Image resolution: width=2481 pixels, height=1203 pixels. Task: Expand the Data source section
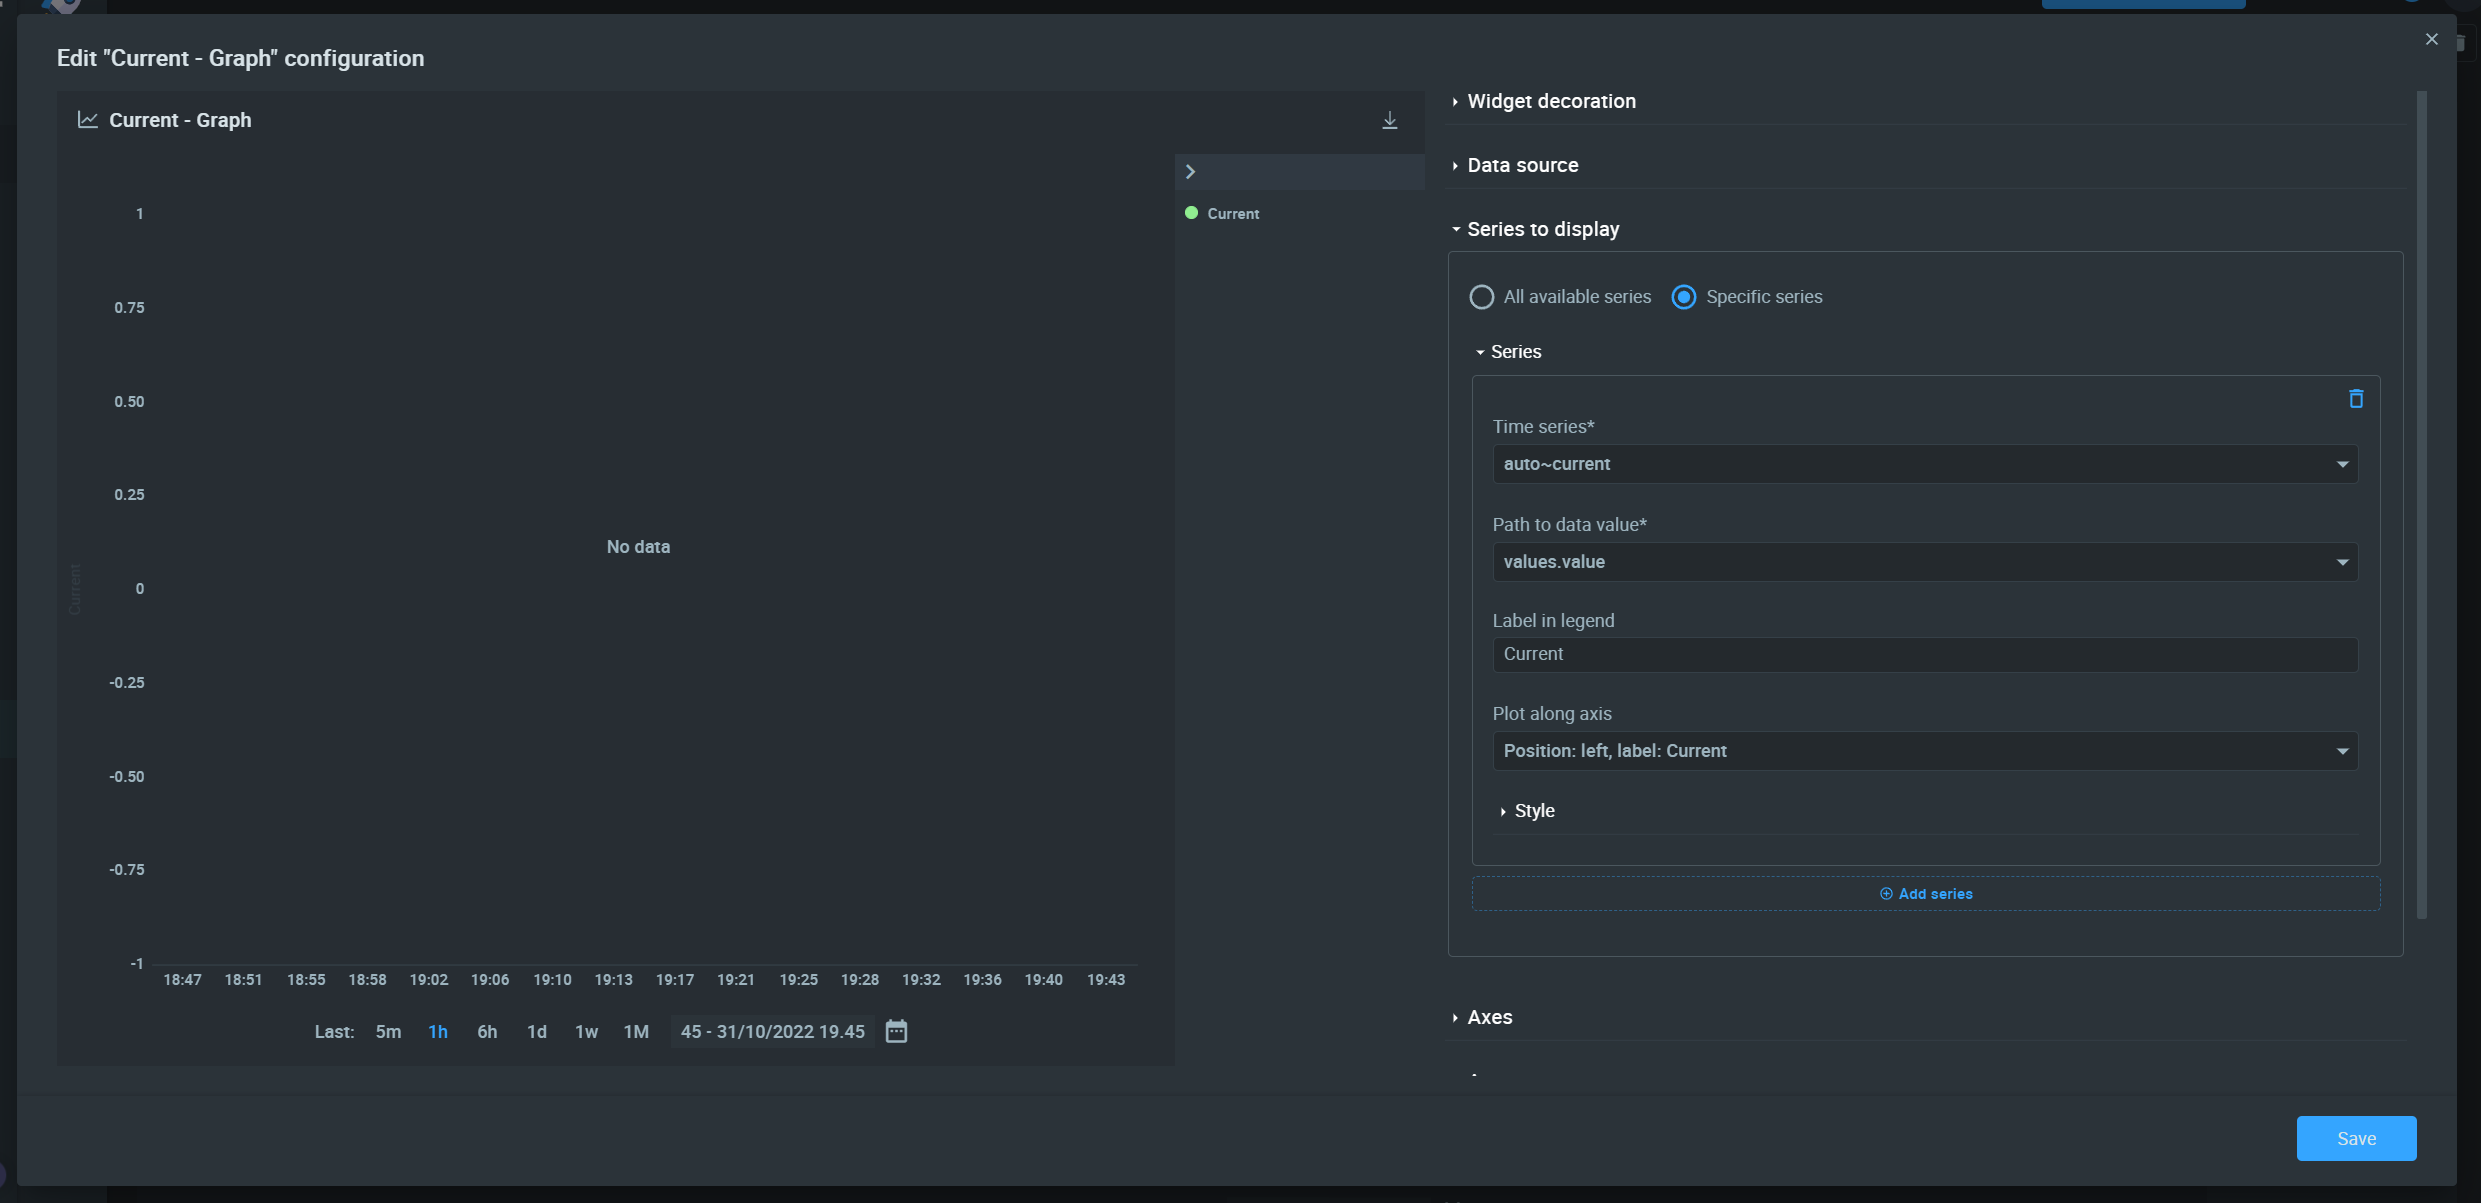[1515, 165]
